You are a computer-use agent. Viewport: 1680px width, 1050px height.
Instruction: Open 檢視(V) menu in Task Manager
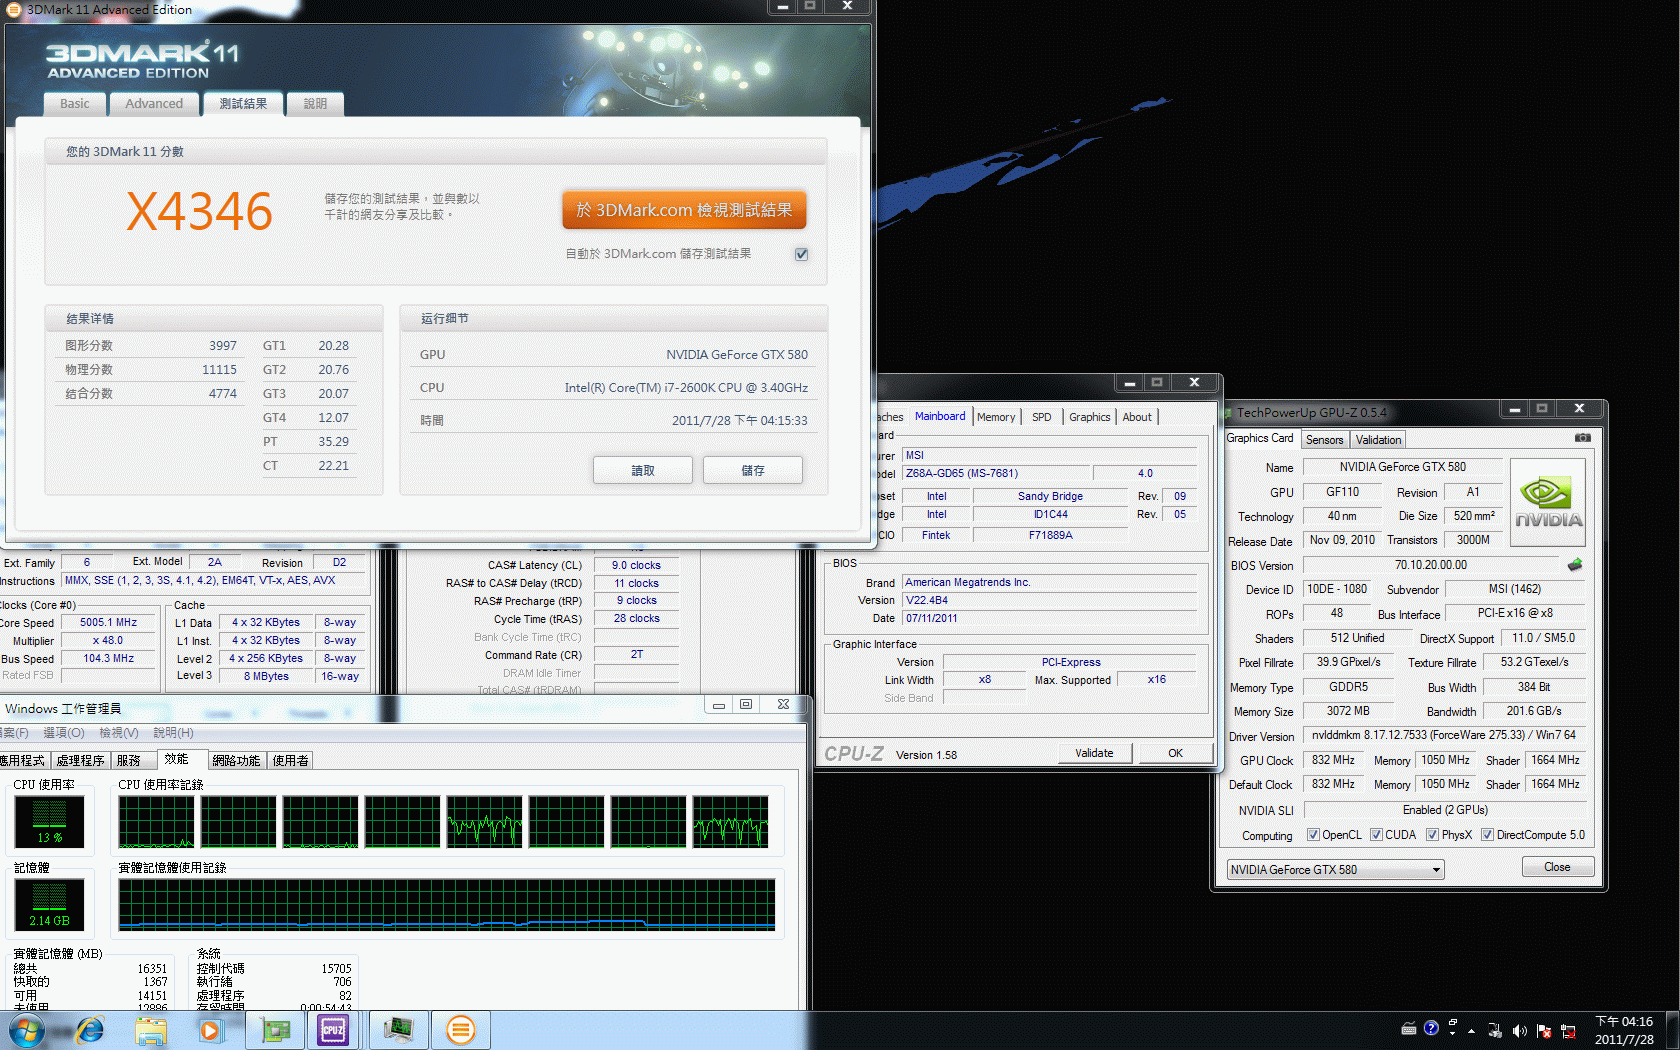(x=119, y=733)
